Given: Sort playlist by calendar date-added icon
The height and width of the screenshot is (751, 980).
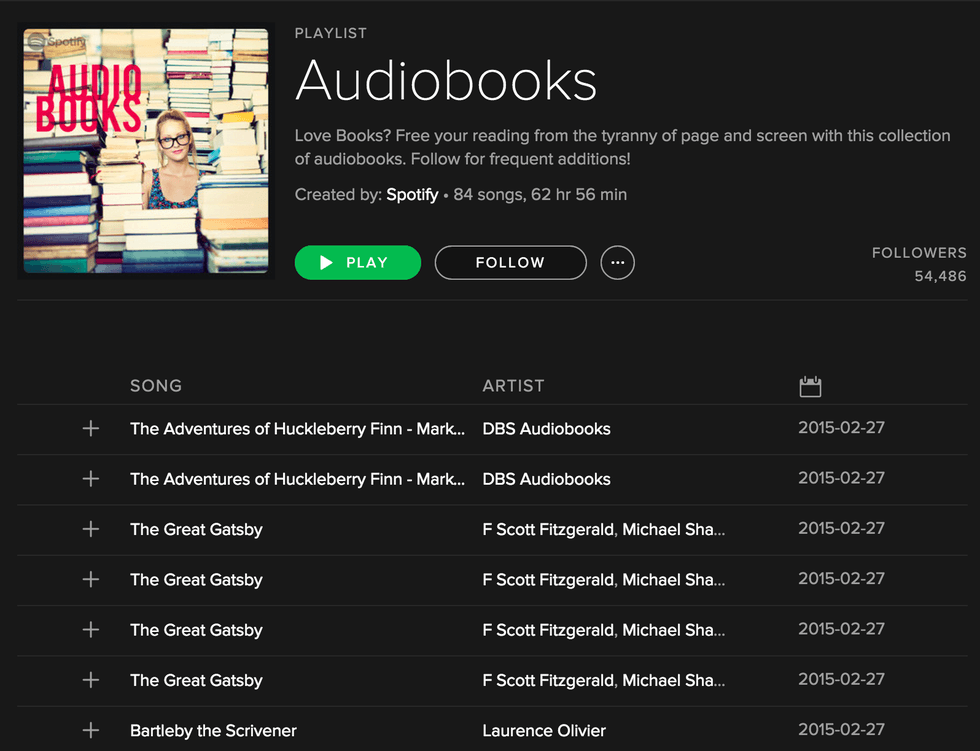Looking at the screenshot, I should [810, 386].
